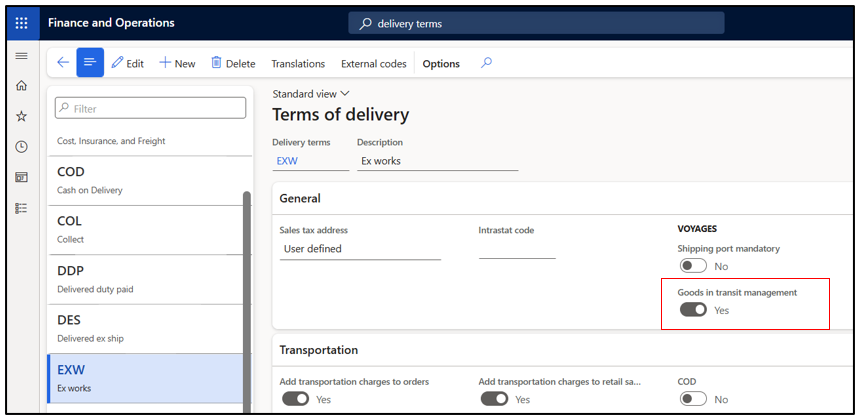This screenshot has height=415, width=856.
Task: Click the list pane vertical scrollbar
Action: [247, 302]
